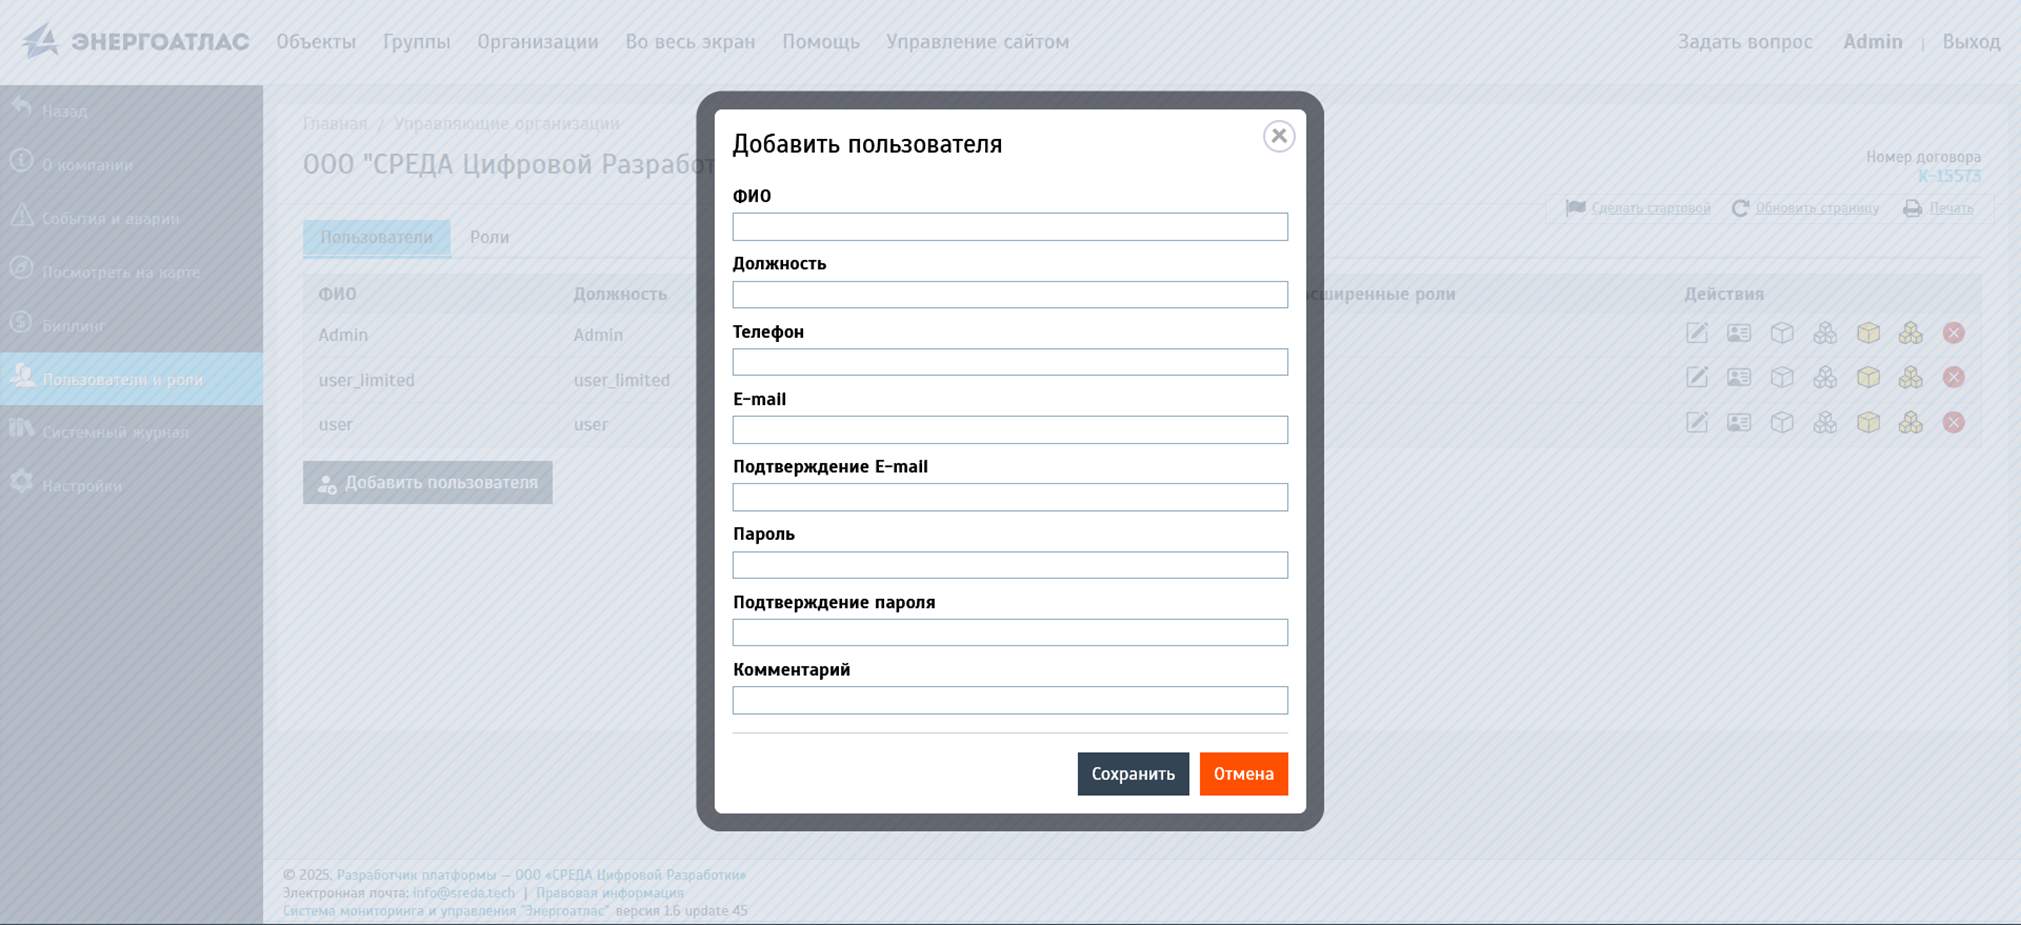2021x925 pixels.
Task: Click the edit pencil icon for Admin row
Action: [1696, 334]
